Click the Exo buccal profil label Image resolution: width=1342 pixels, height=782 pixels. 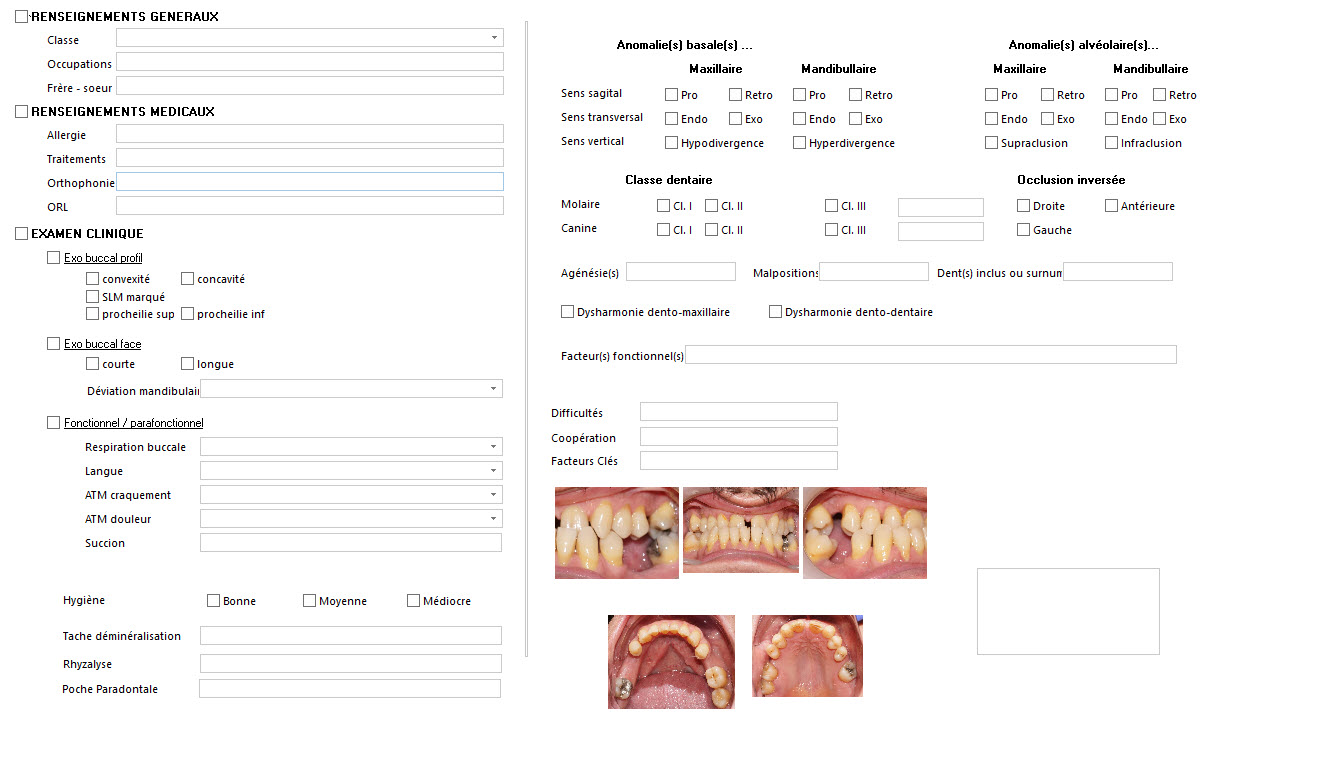point(103,258)
